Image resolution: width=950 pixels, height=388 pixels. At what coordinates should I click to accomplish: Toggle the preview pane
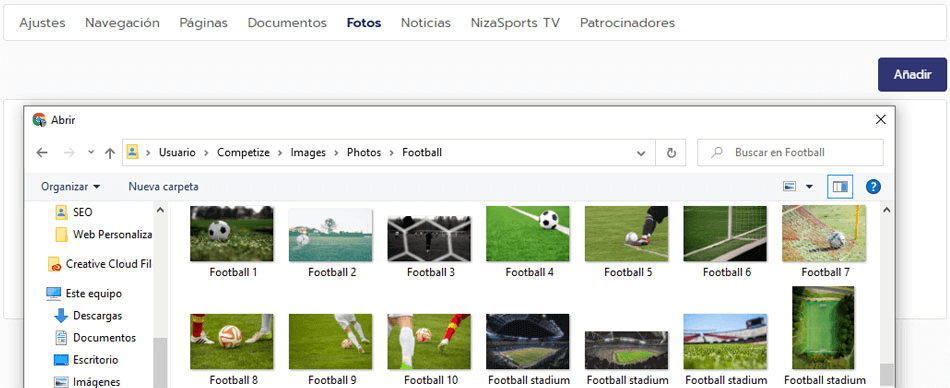tap(840, 187)
